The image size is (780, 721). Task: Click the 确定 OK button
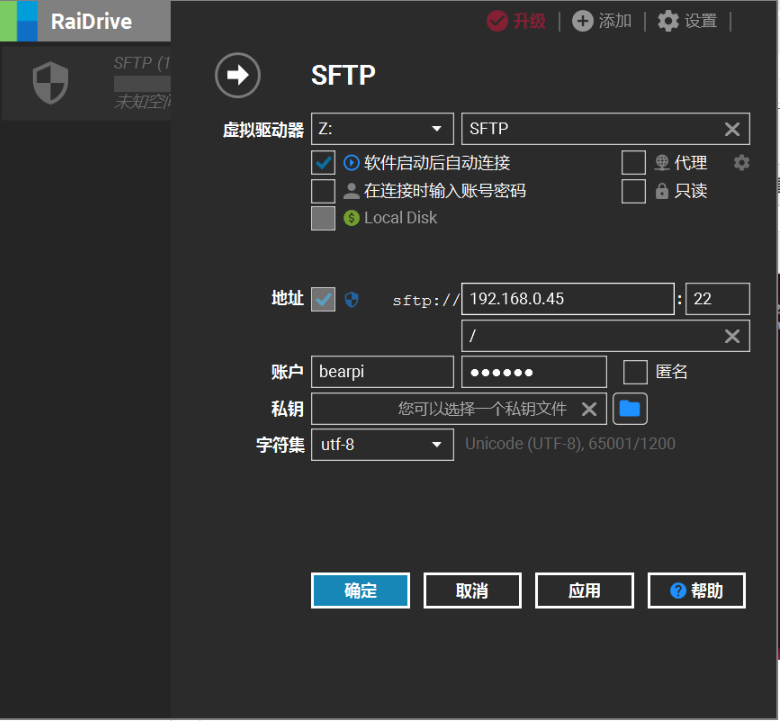click(x=360, y=590)
